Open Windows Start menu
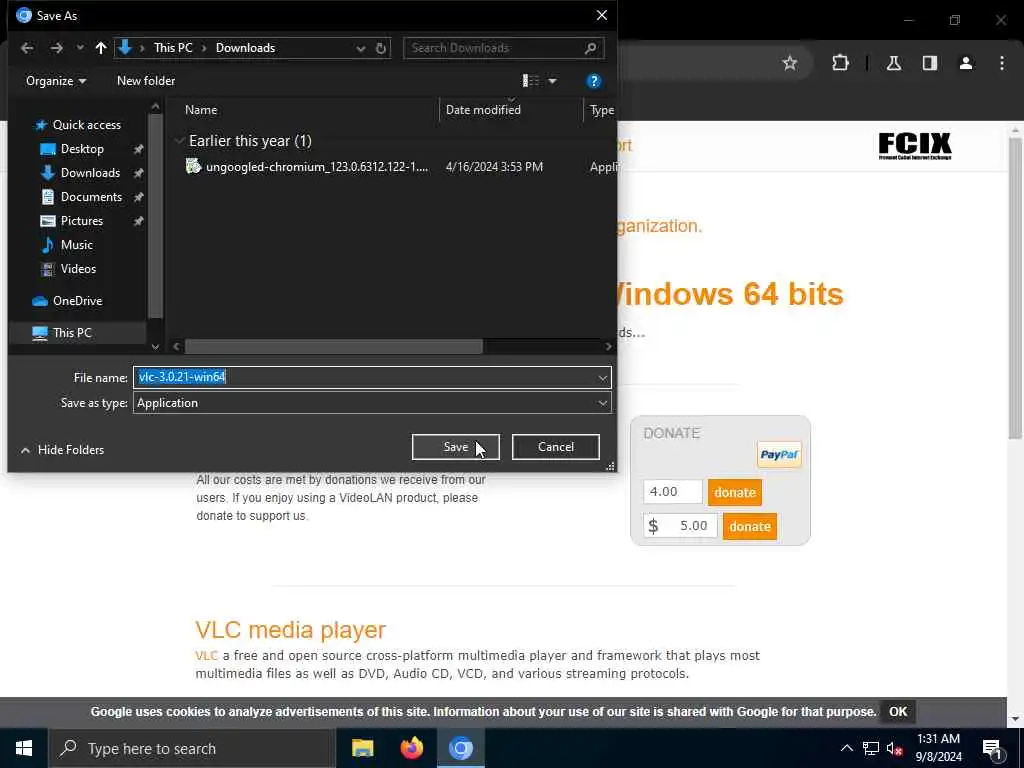 point(24,748)
